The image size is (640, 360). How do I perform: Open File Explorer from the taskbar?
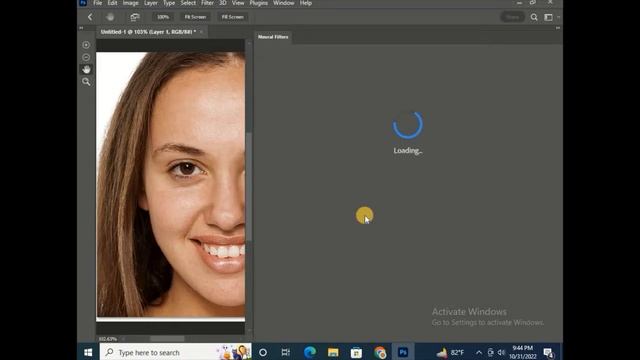coord(333,352)
